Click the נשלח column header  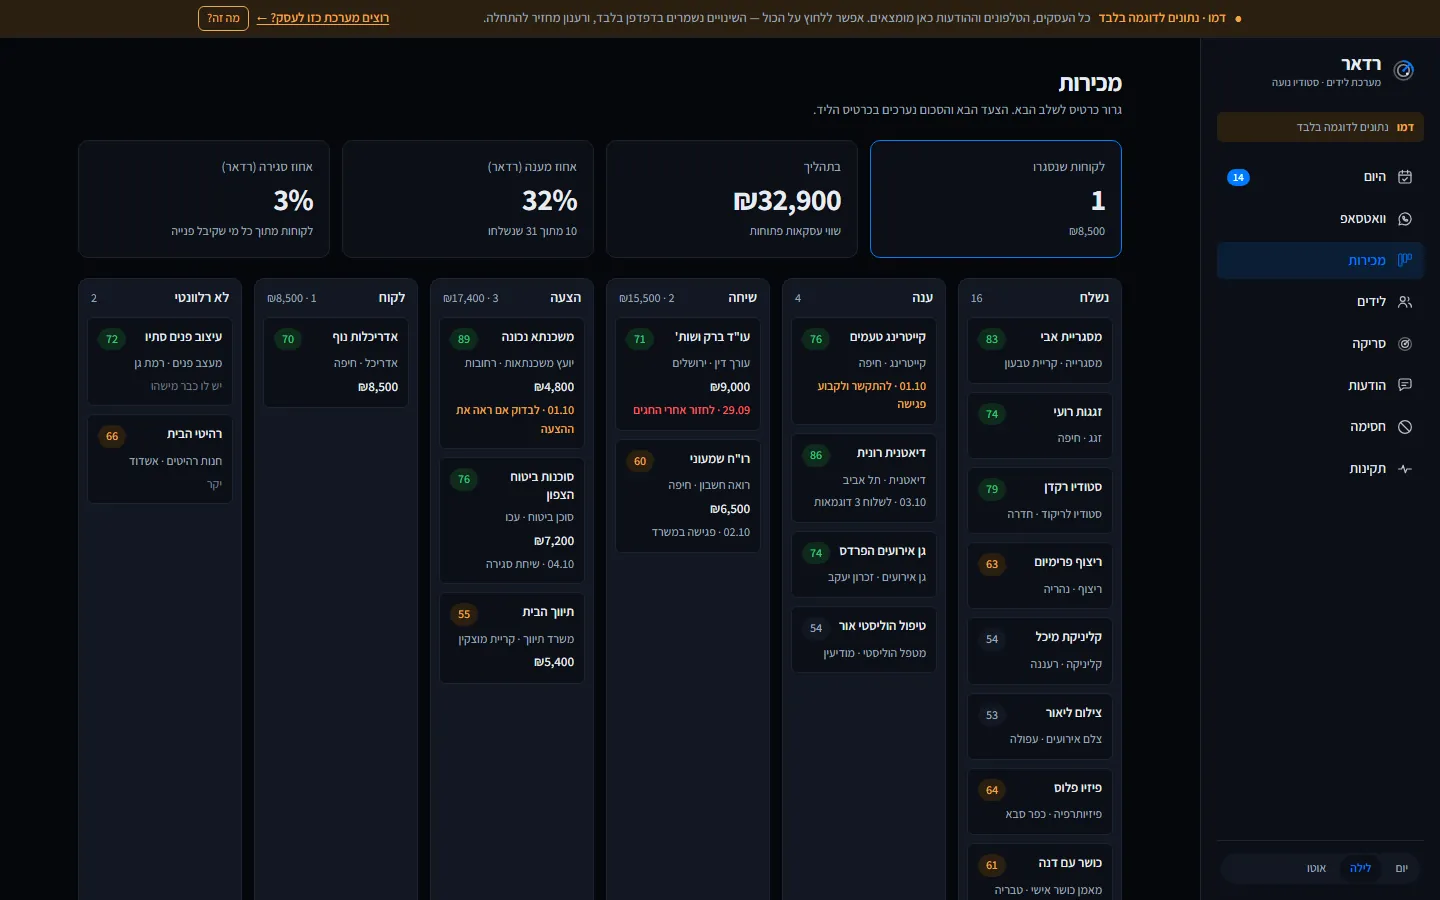[1040, 298]
